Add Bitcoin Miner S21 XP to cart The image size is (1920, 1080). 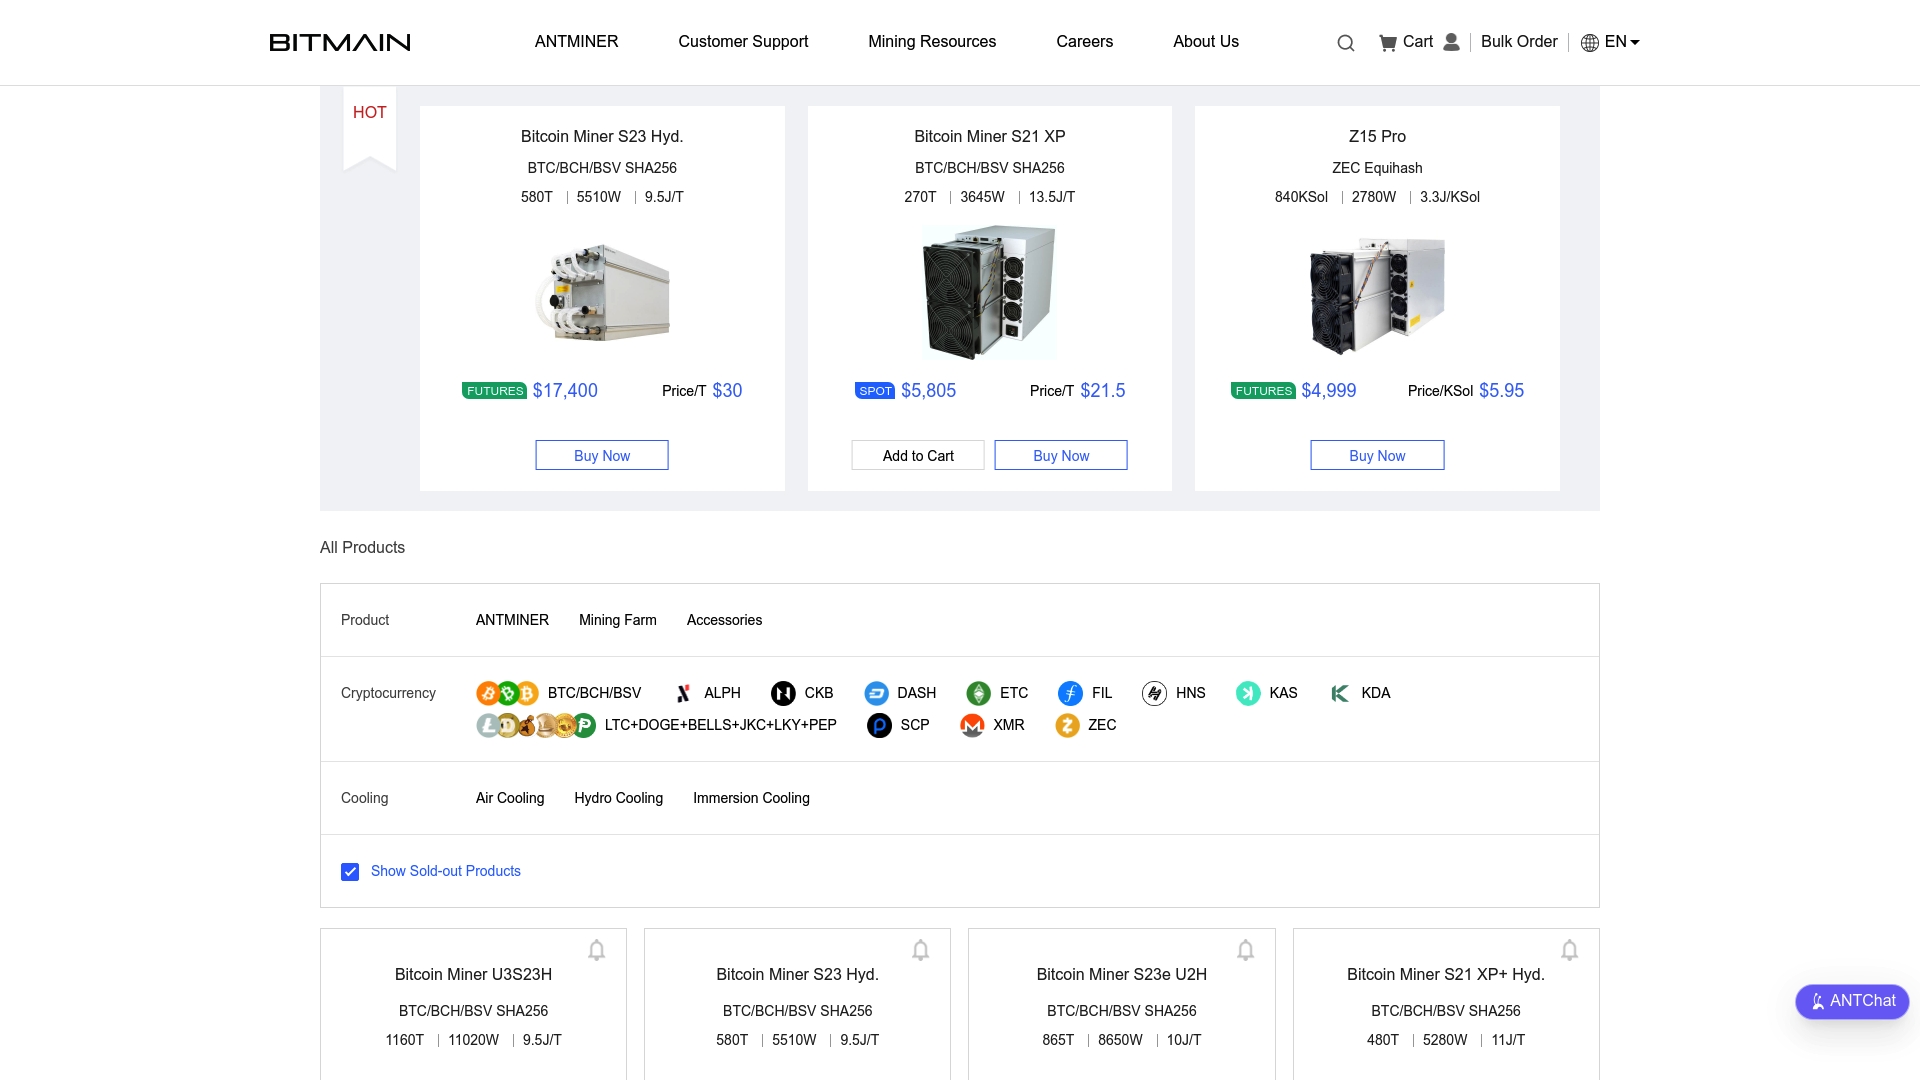(917, 455)
